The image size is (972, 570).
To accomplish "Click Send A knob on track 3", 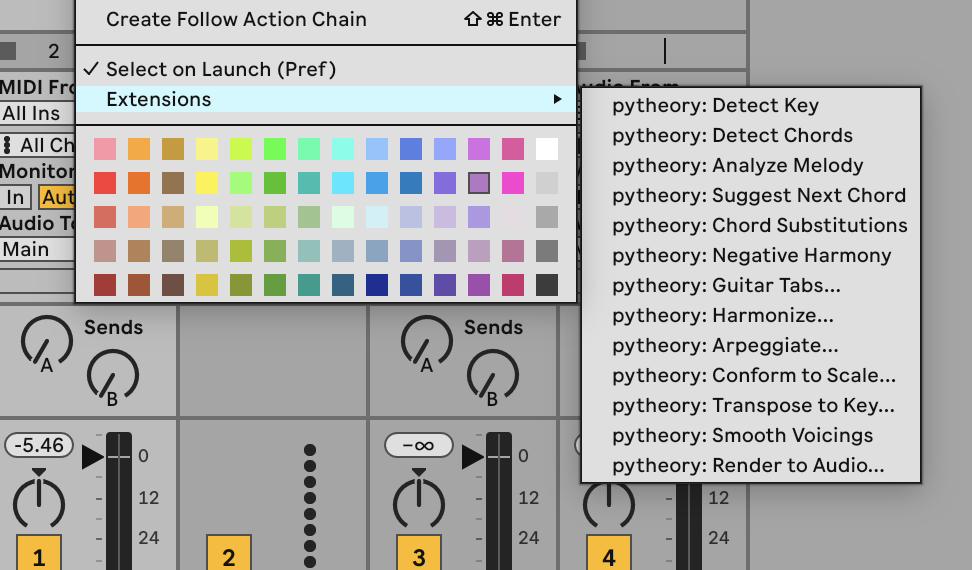I will pyautogui.click(x=426, y=341).
